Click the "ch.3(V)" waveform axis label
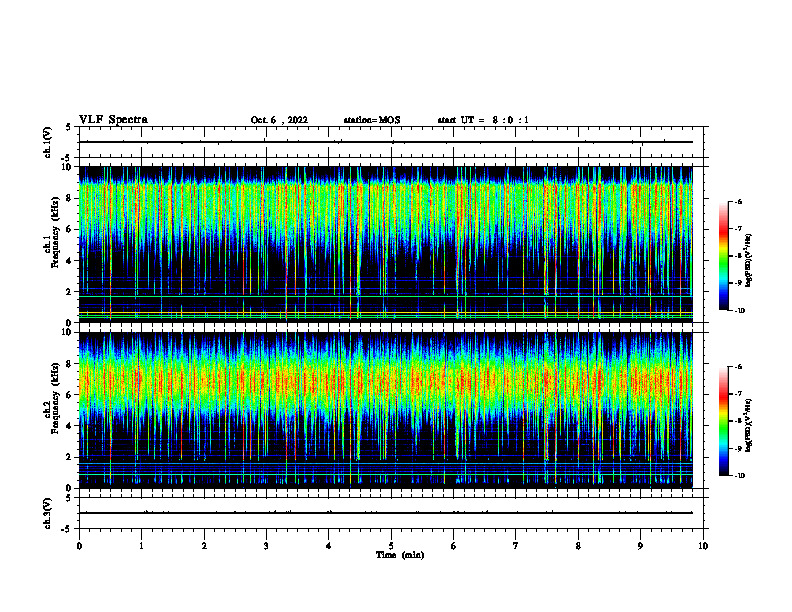The image size is (792, 612). click(x=47, y=513)
